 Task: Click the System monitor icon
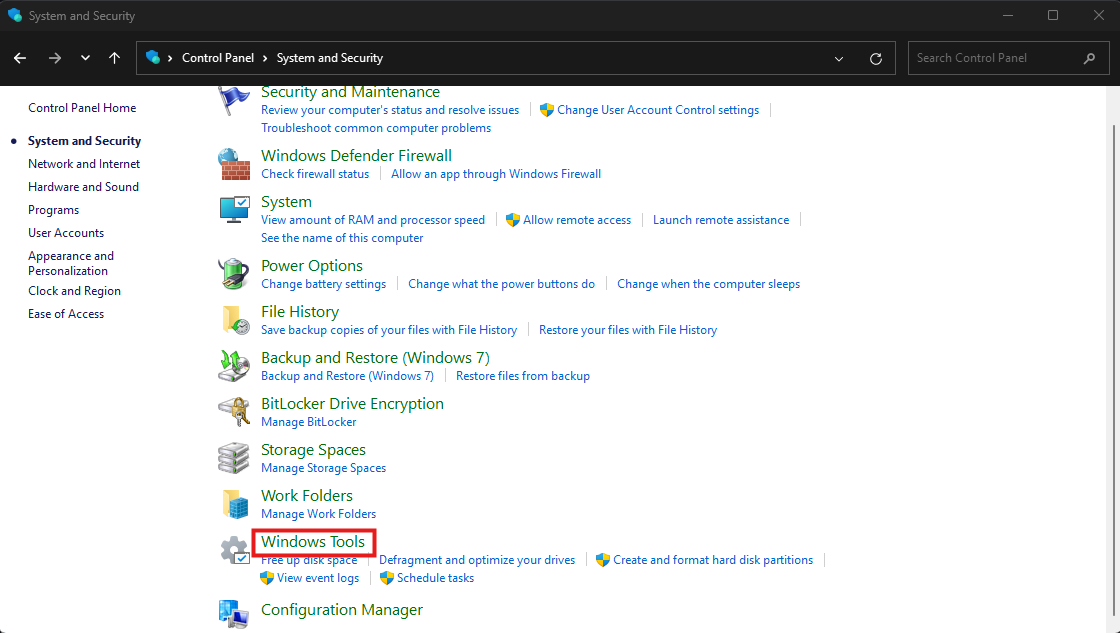click(x=234, y=209)
